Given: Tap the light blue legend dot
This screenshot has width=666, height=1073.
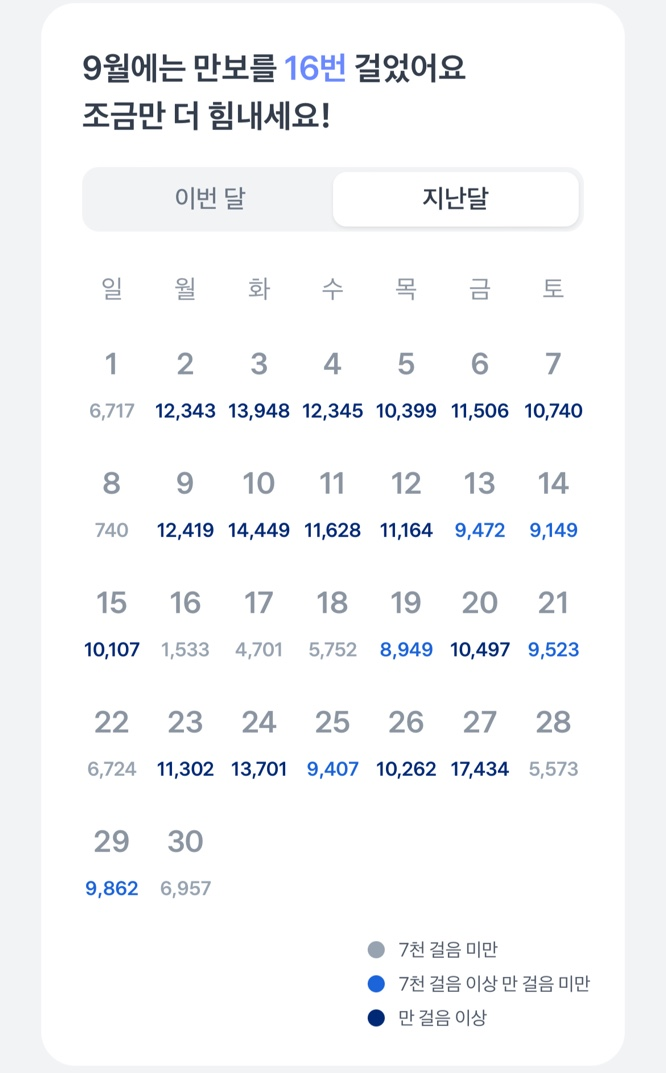Looking at the screenshot, I should pyautogui.click(x=376, y=984).
